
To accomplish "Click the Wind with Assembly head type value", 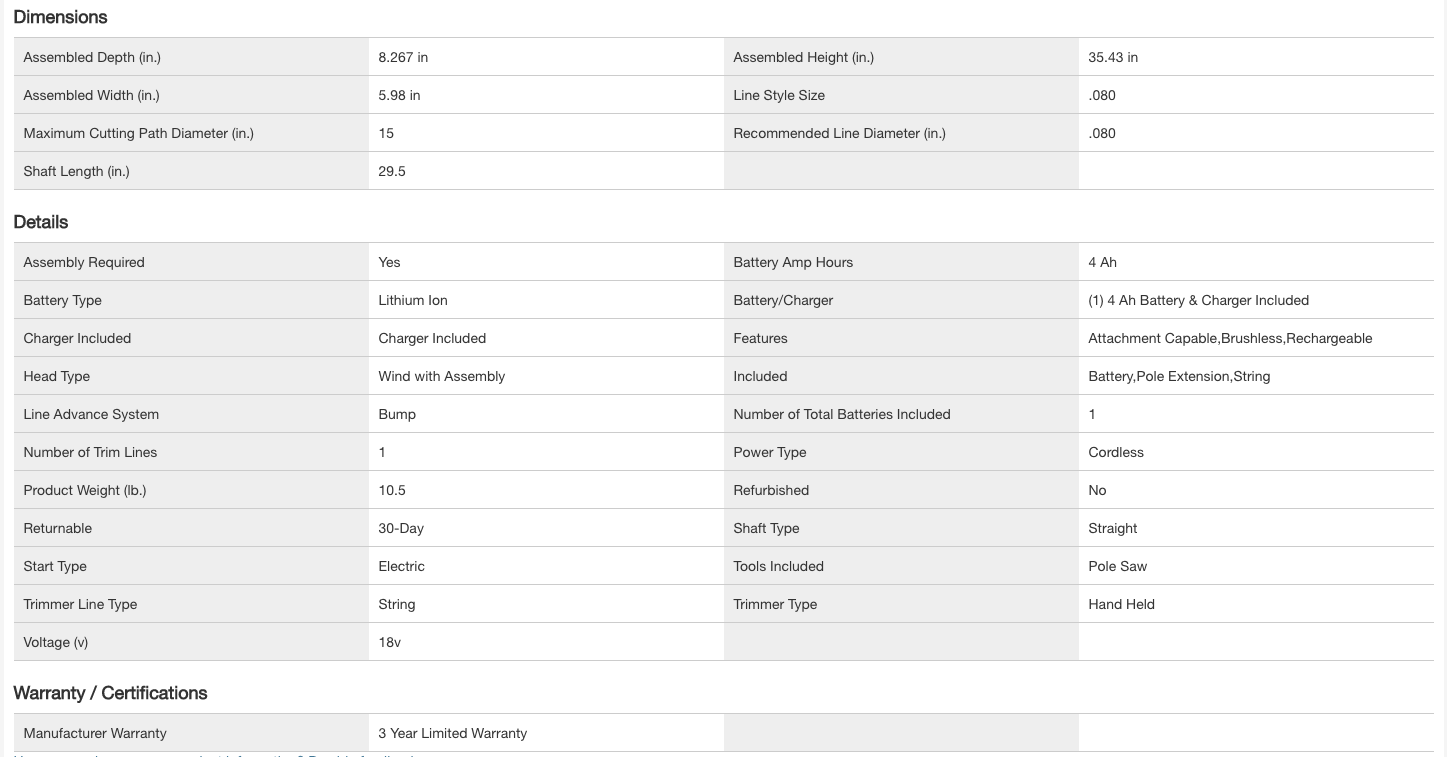I will pos(441,377).
